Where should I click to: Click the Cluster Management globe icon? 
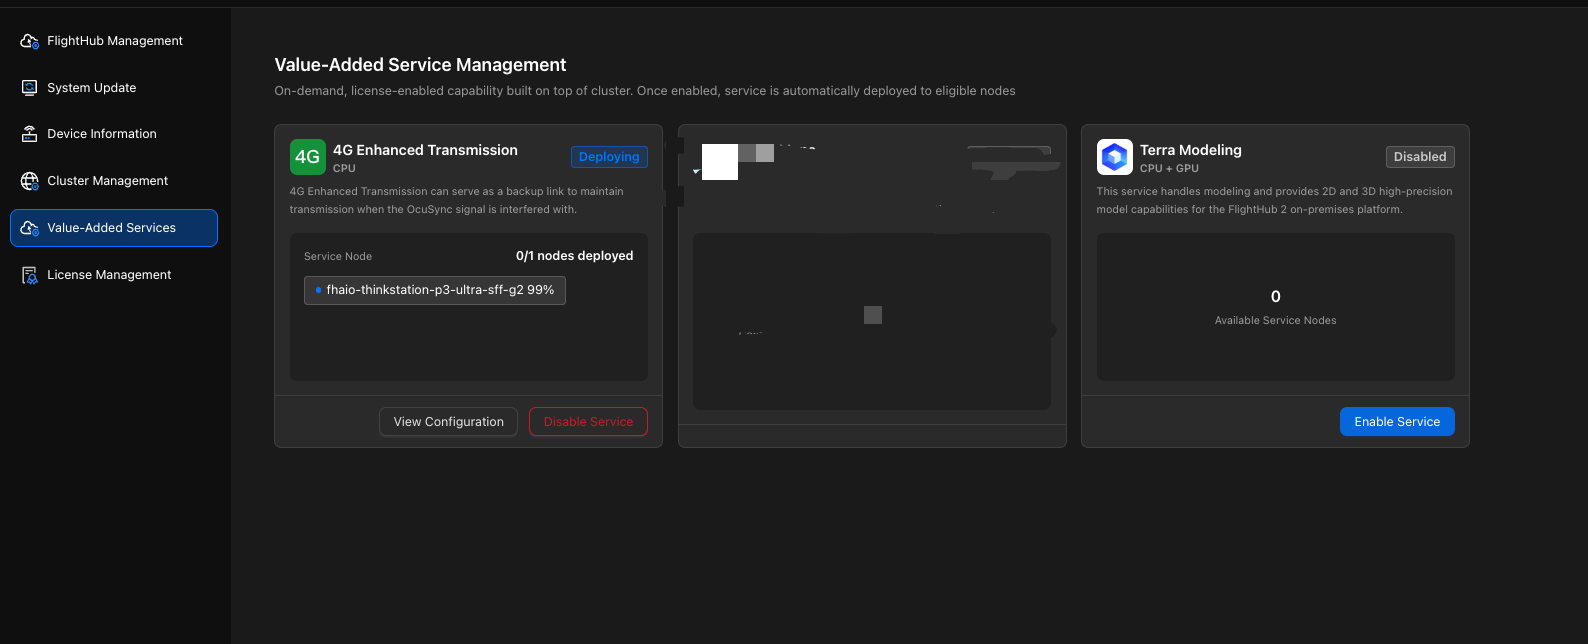[30, 181]
